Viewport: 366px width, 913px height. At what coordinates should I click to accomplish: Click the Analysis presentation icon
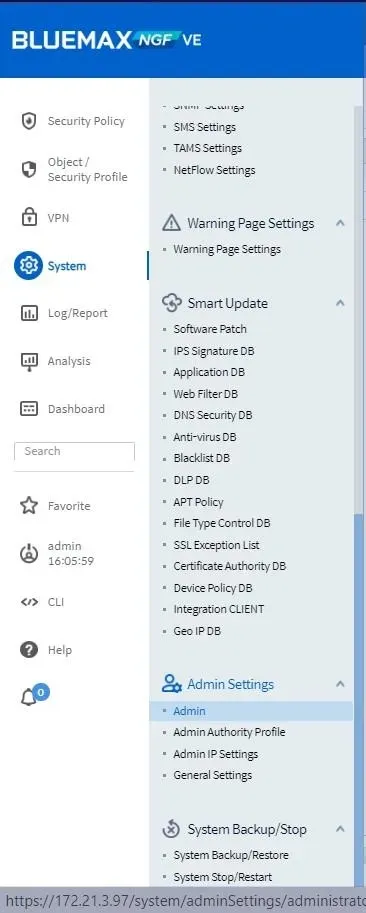29,362
